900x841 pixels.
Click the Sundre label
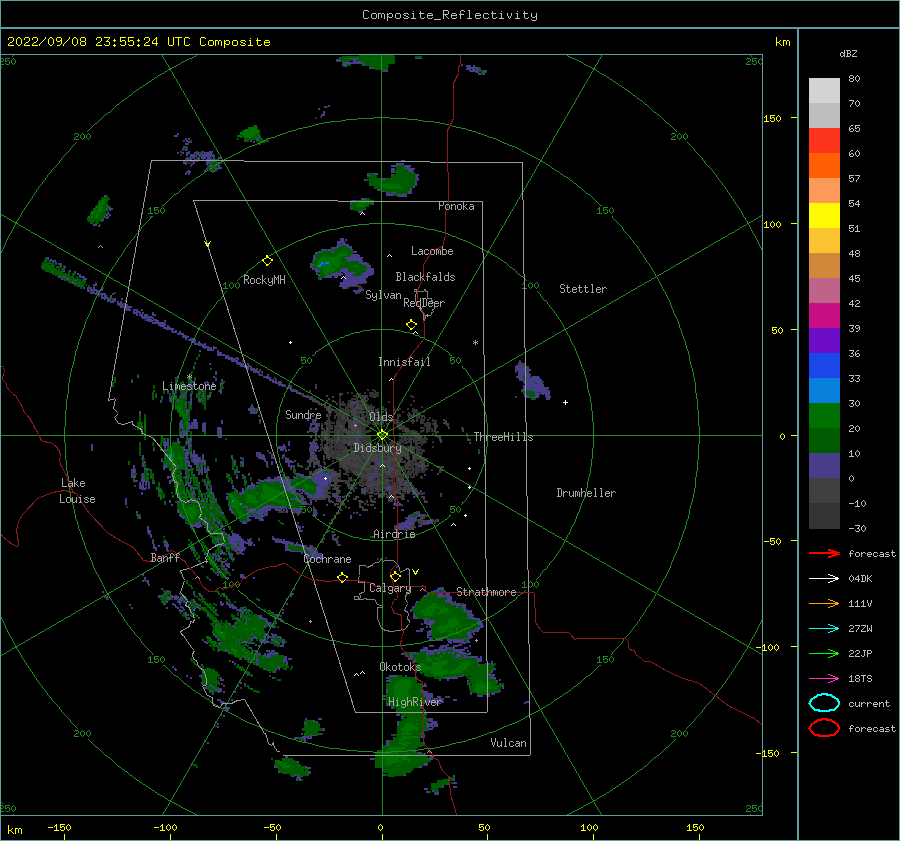tap(303, 415)
